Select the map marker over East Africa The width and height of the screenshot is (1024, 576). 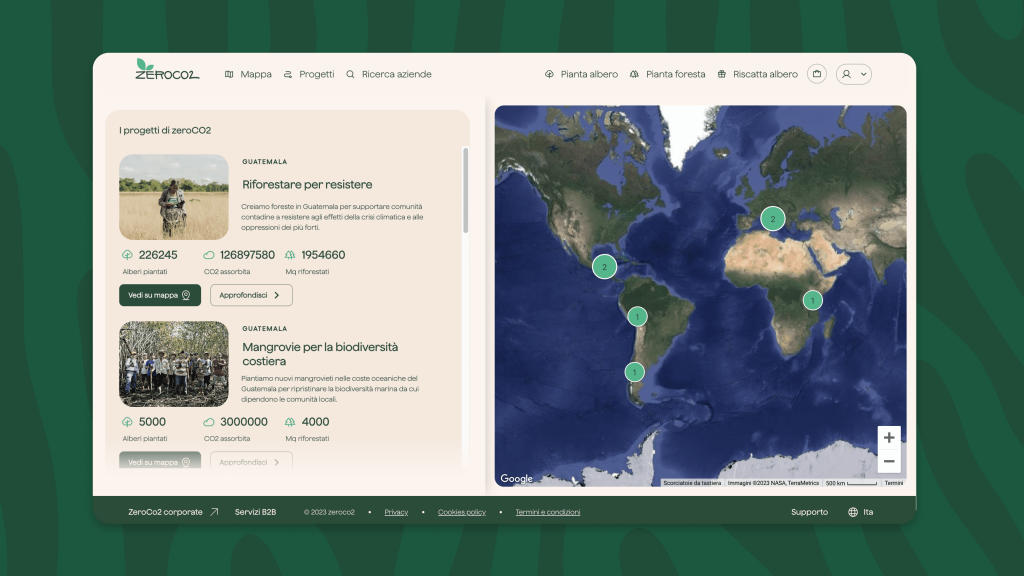point(813,300)
